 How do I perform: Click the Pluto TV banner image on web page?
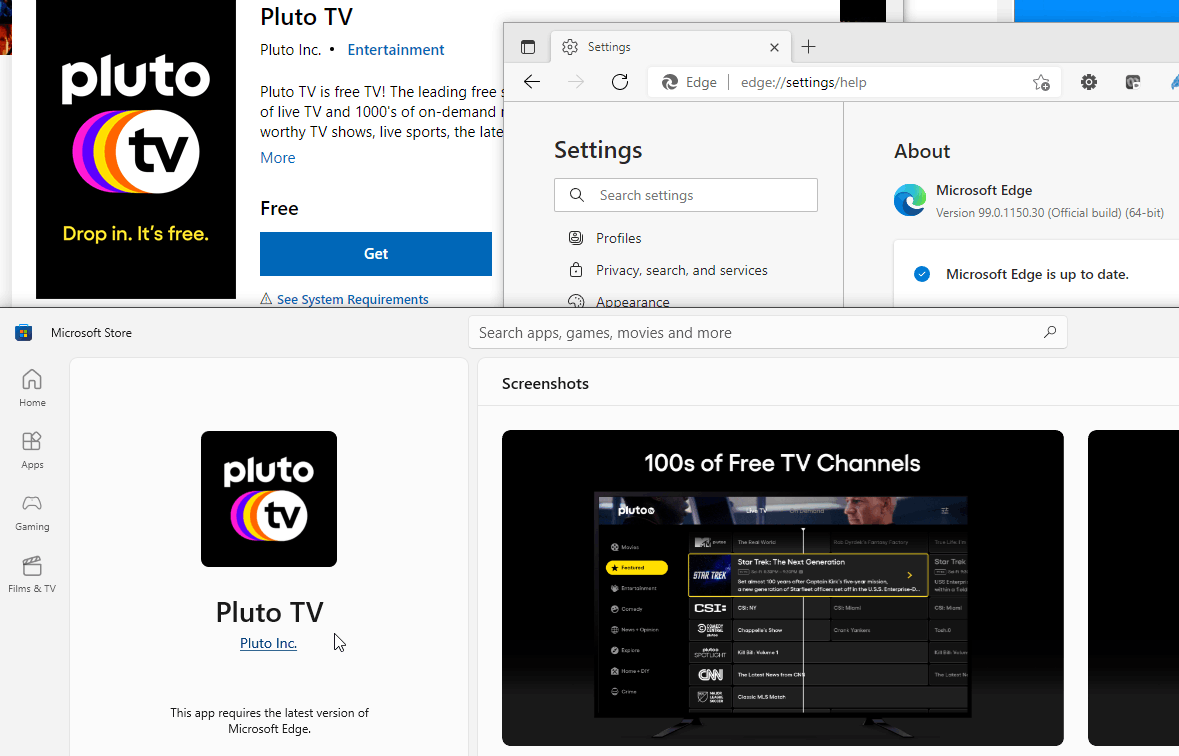[x=136, y=150]
